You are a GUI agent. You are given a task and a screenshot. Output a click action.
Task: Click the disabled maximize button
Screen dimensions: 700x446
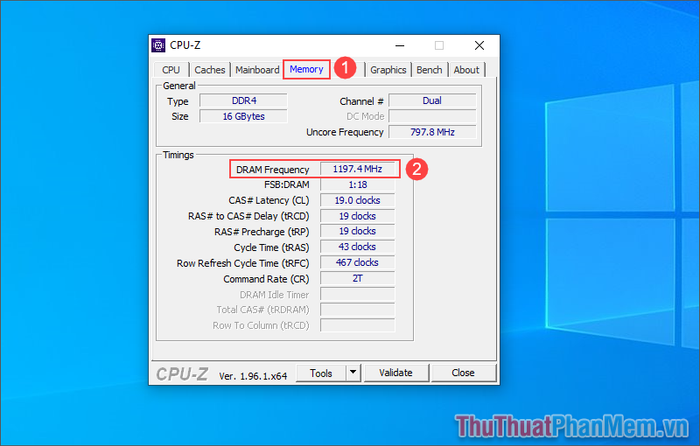pyautogui.click(x=439, y=46)
